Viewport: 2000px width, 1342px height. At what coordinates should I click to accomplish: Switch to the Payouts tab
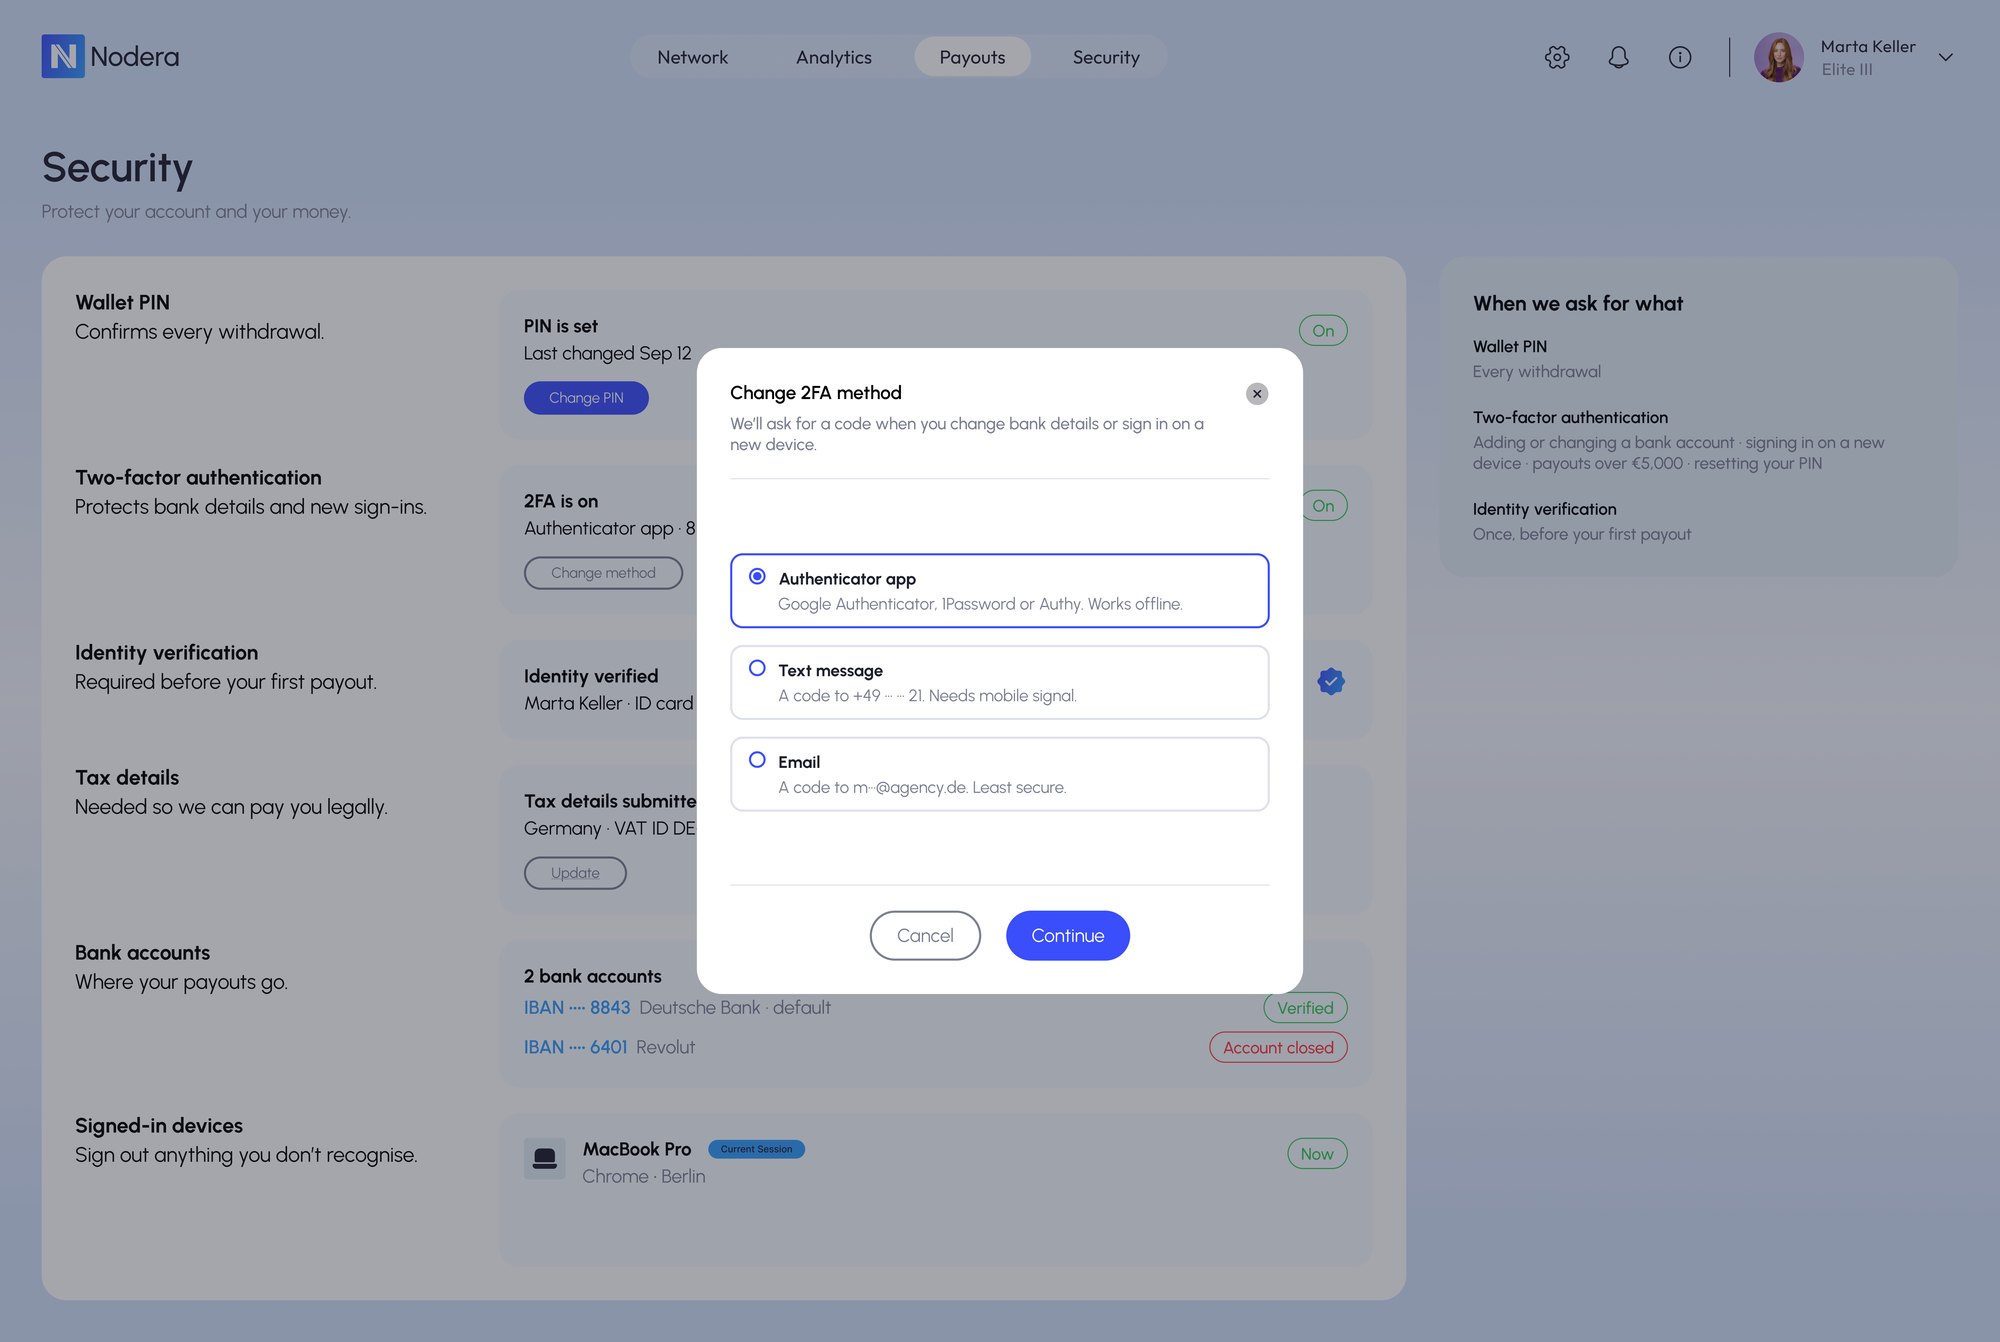click(x=972, y=57)
